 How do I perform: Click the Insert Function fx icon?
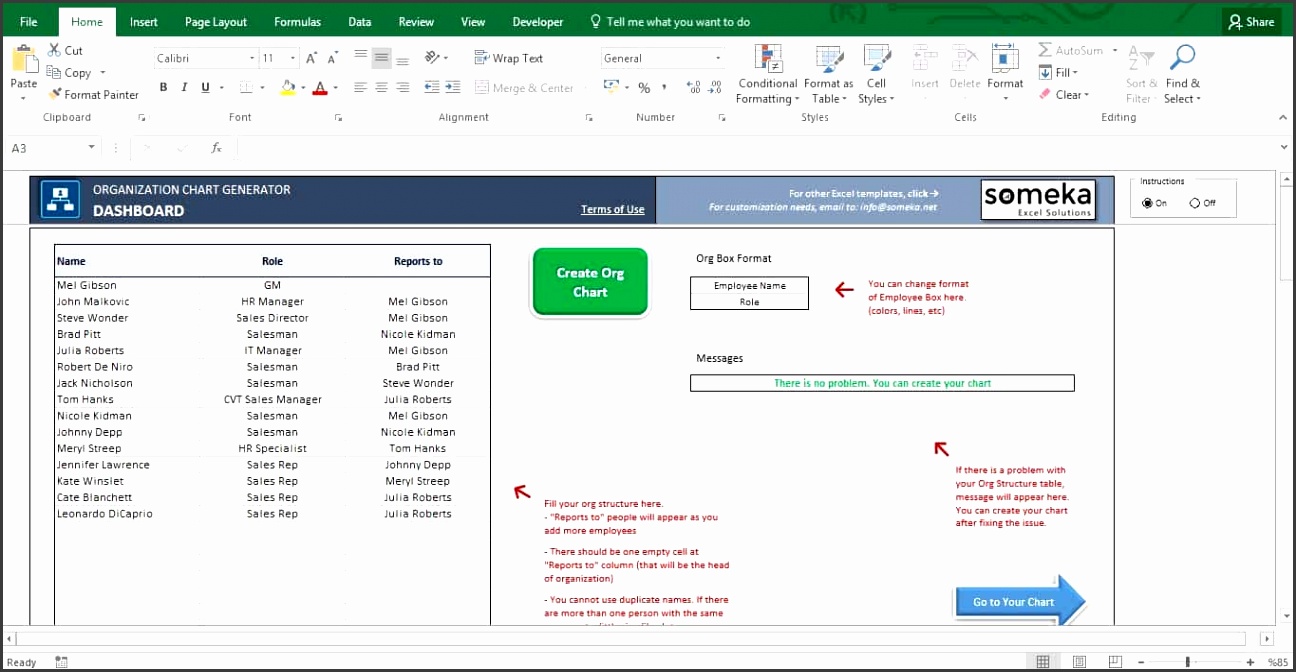(x=216, y=148)
